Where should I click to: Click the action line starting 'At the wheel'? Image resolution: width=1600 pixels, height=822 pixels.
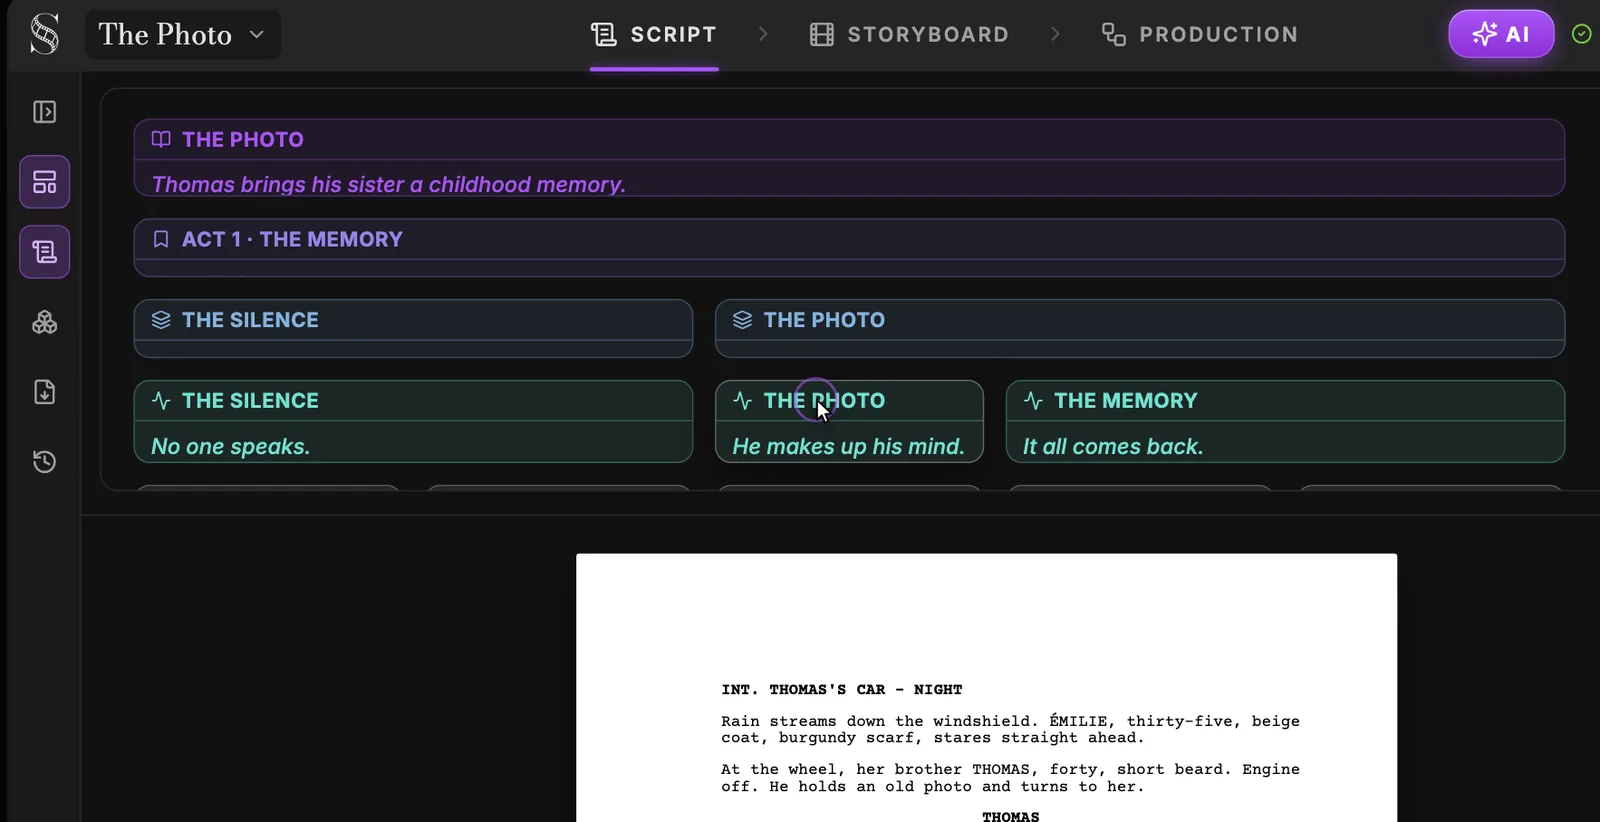1010,778
